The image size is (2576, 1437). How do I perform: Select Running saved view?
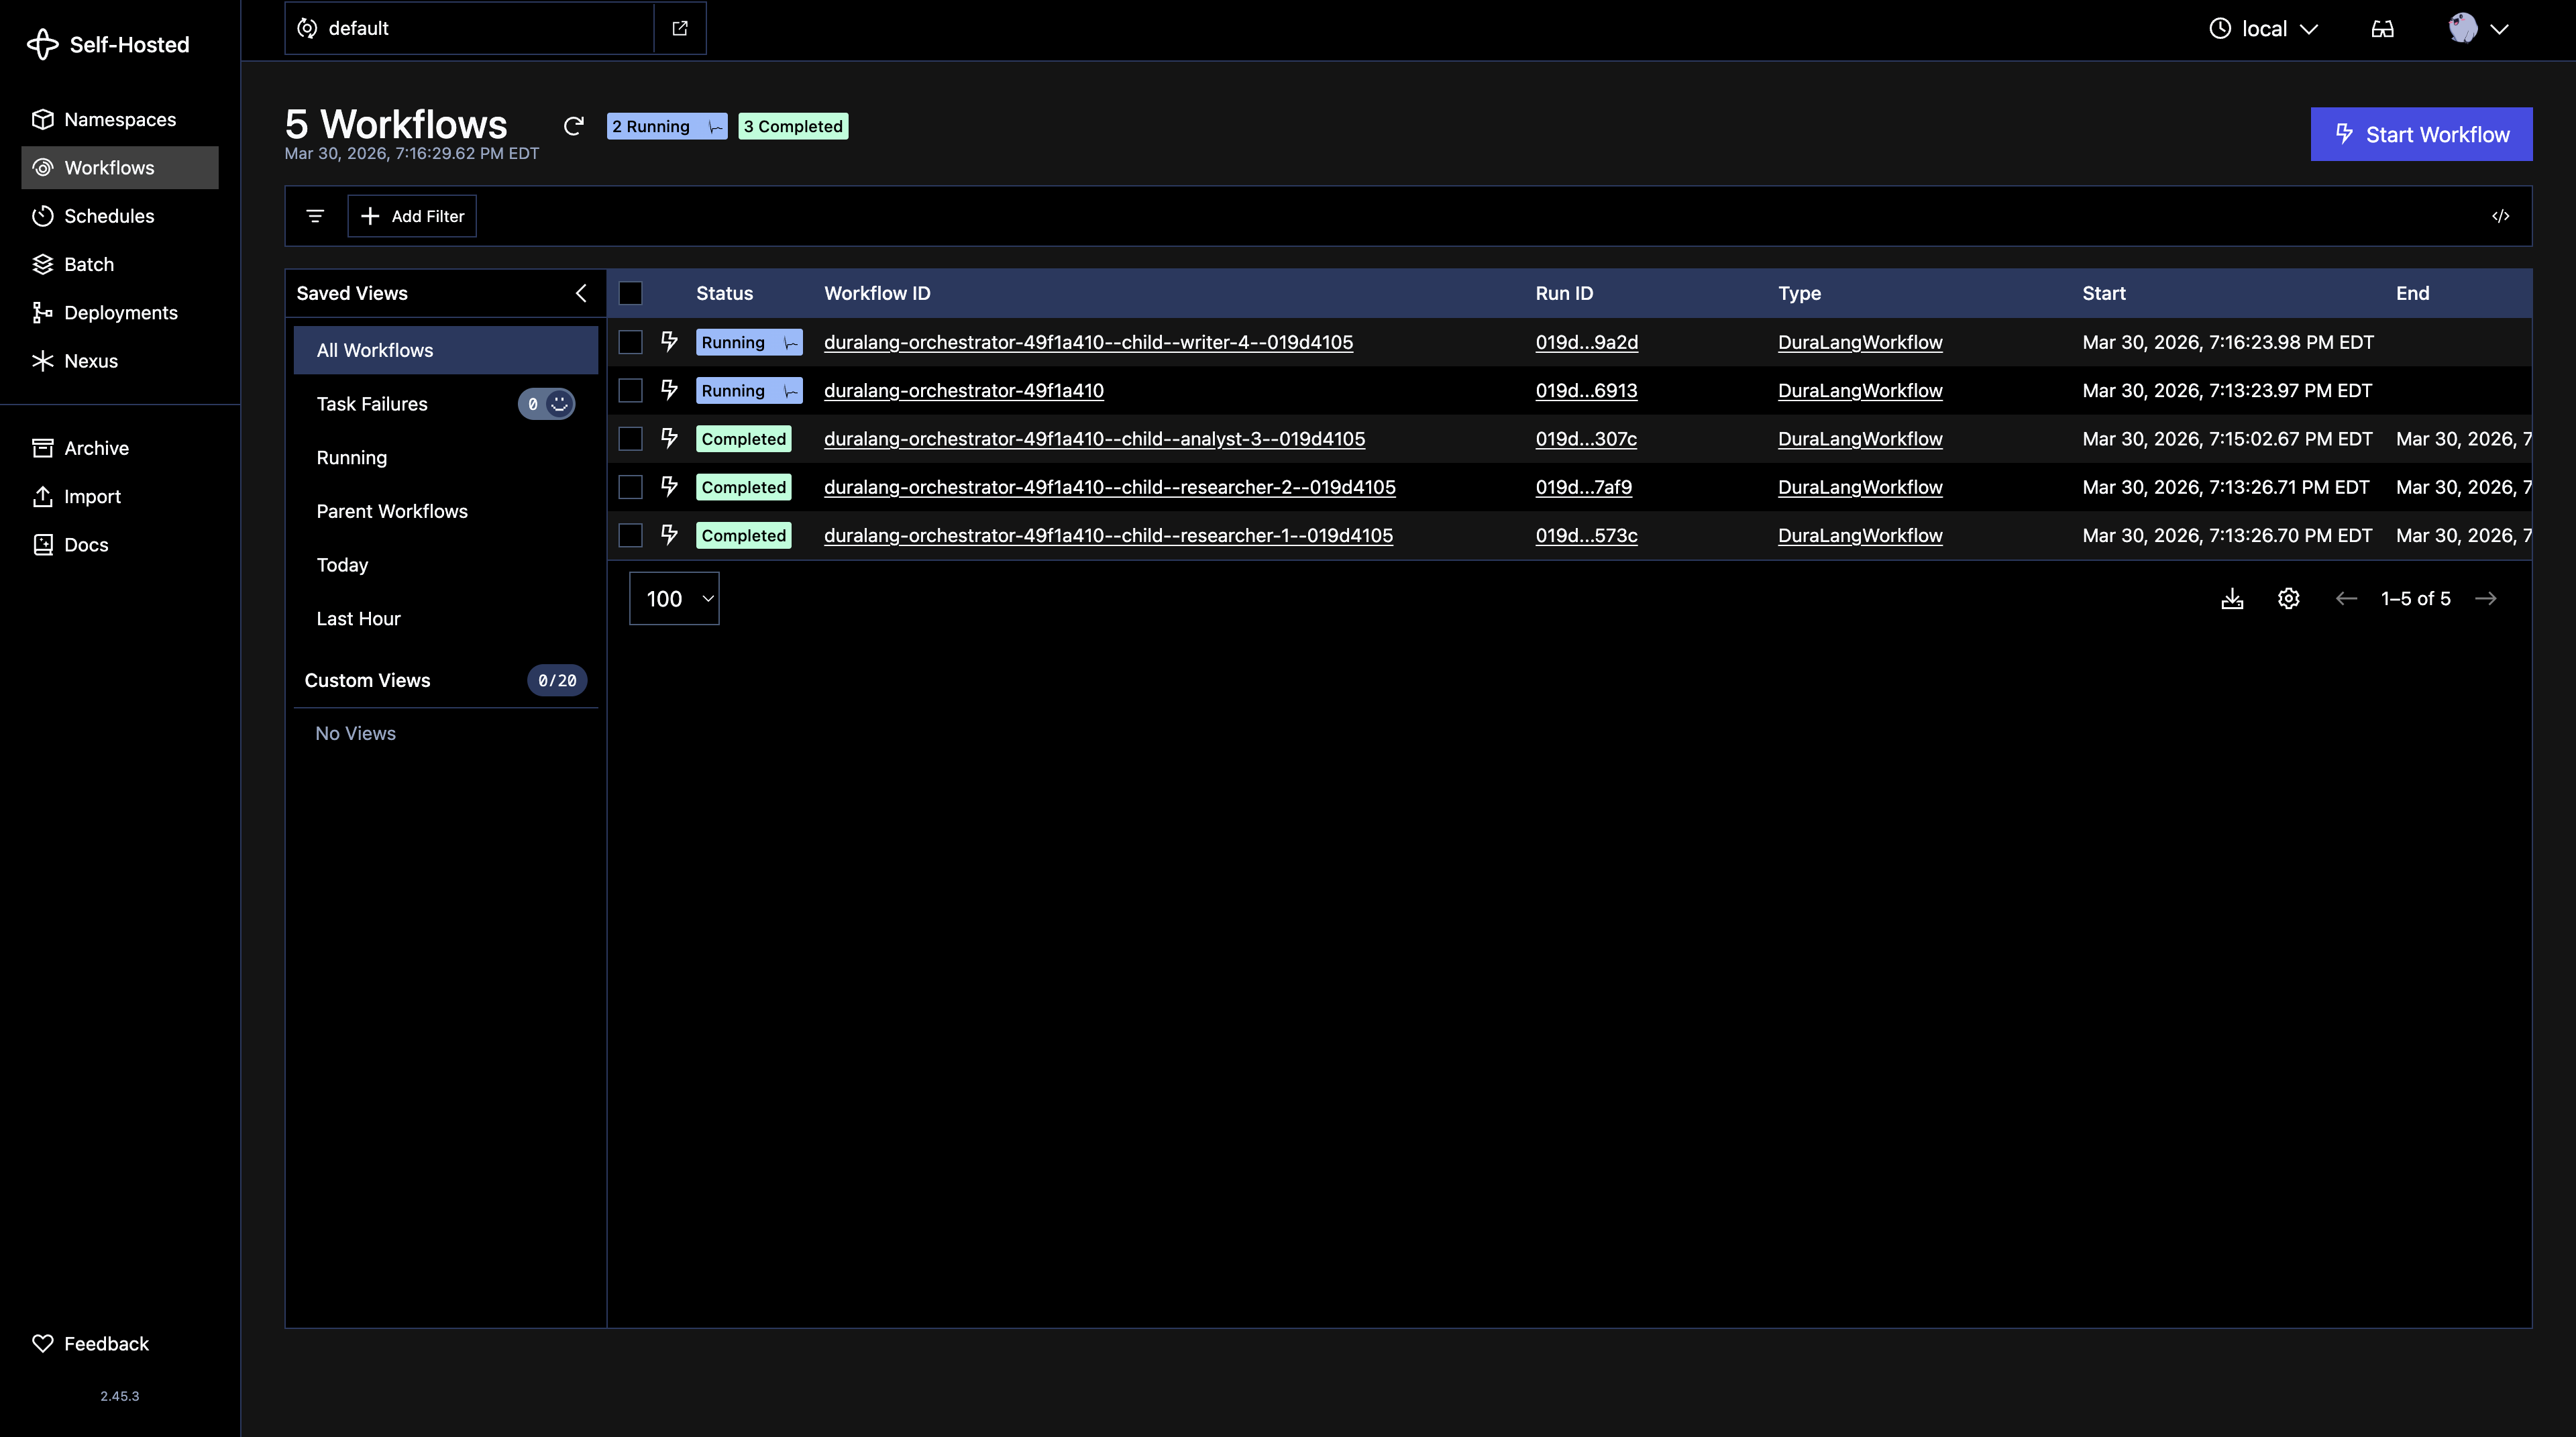[x=446, y=458]
